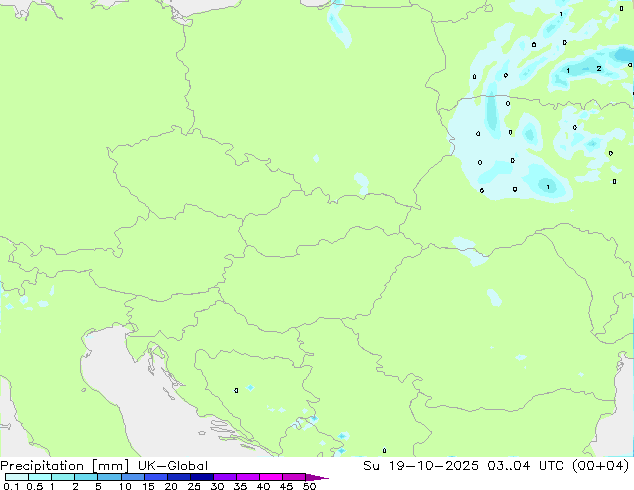Click the '03..04 UTC' time label
634x490 pixels.
click(525, 466)
